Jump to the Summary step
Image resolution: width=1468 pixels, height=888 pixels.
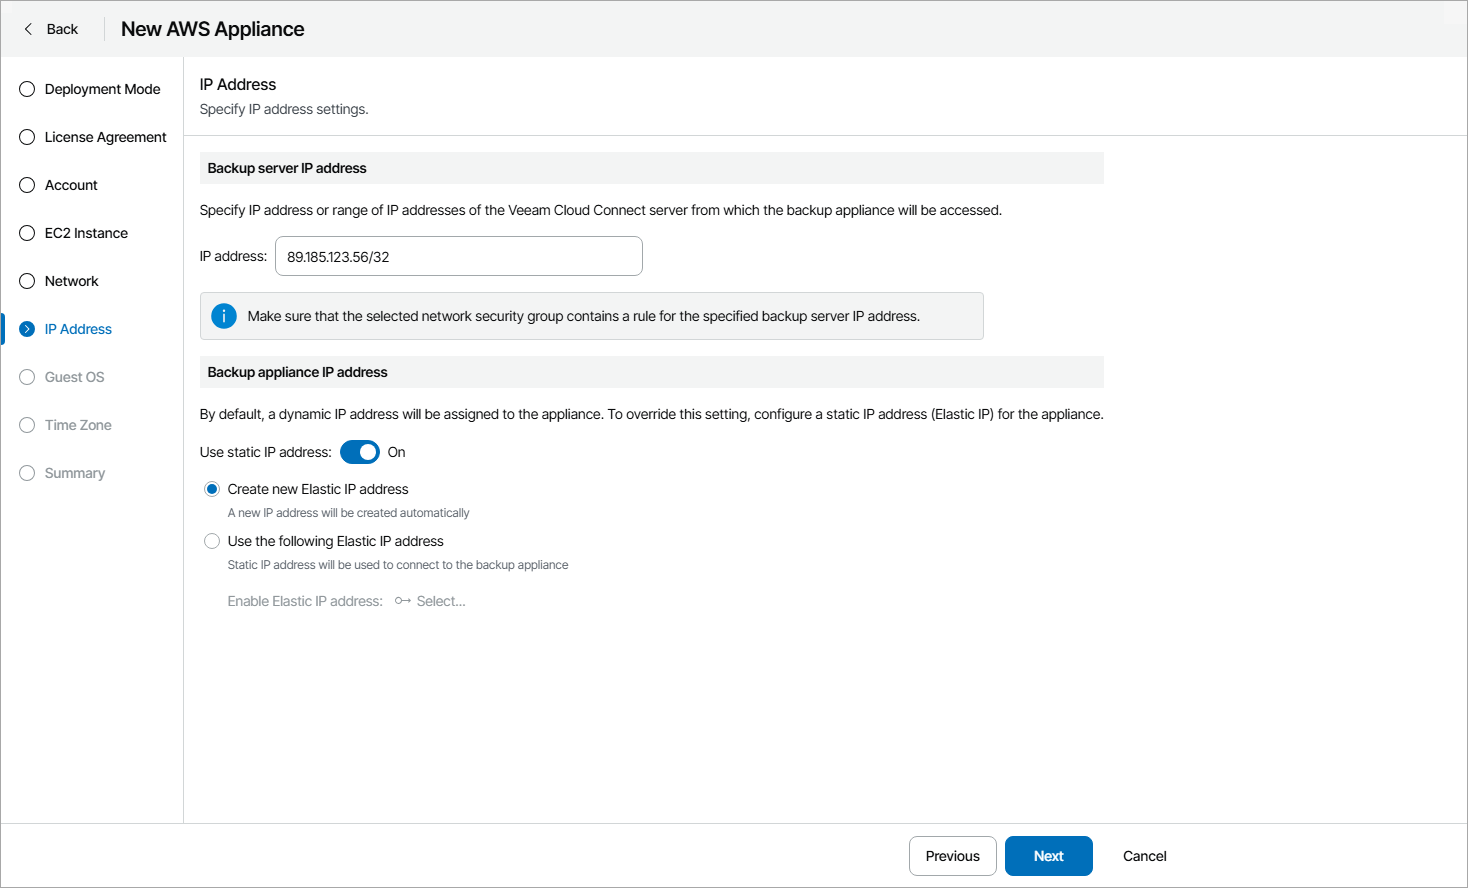74,473
